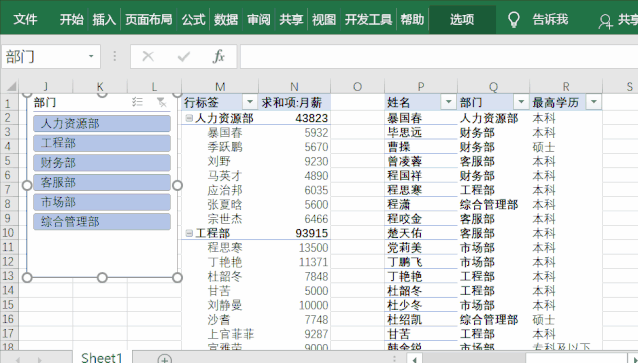This screenshot has width=638, height=363.
Task: Select column Q header
Action: [x=493, y=86]
